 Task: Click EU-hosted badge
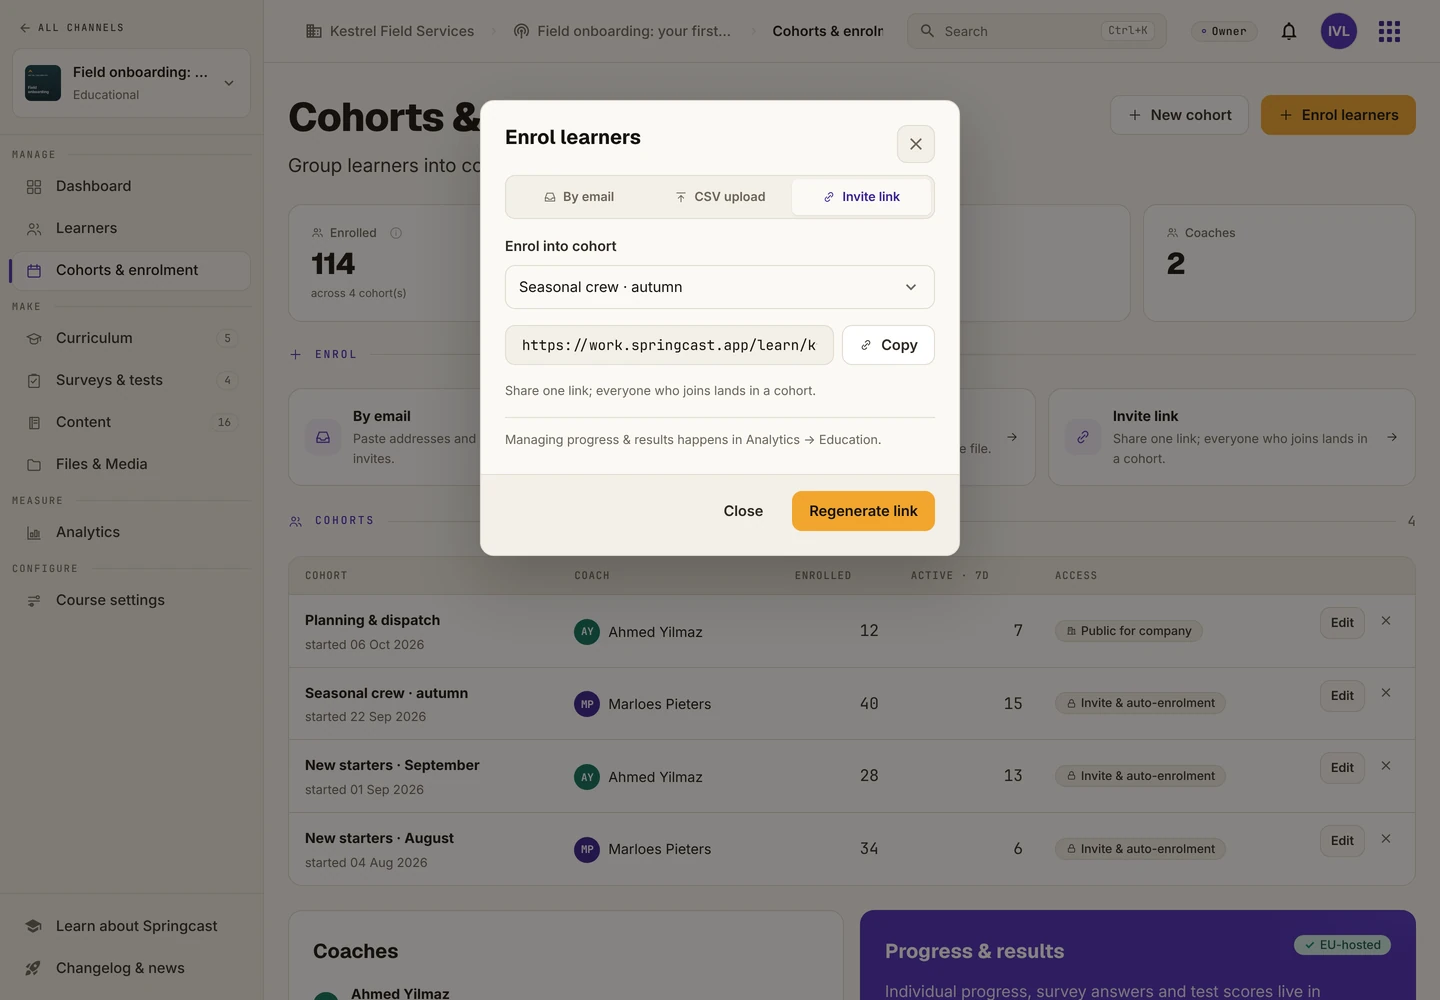[1342, 945]
